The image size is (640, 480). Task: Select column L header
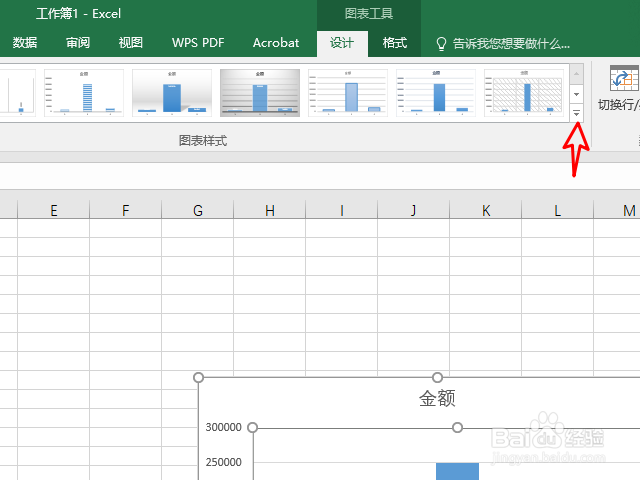tap(558, 210)
